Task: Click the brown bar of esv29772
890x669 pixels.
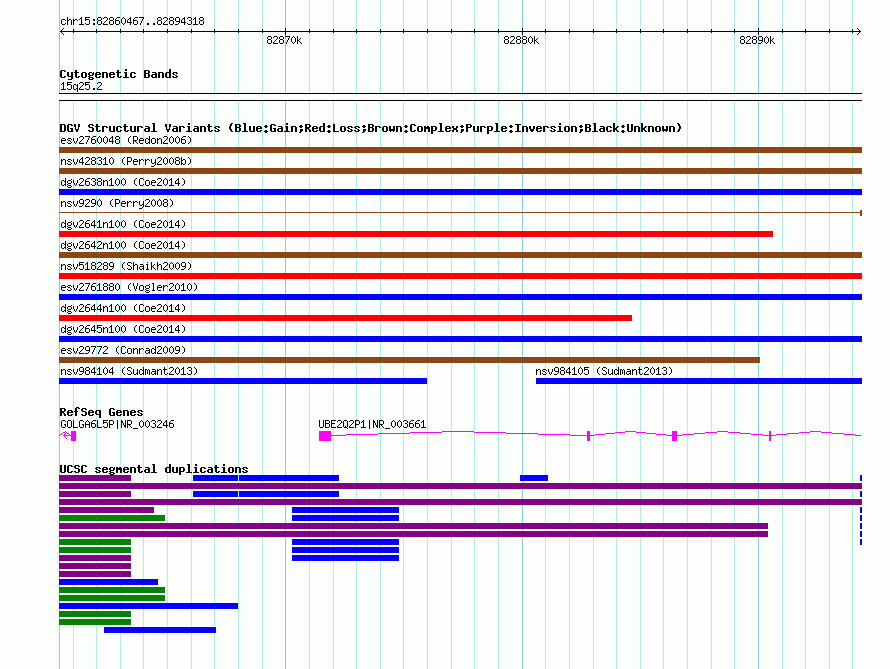Action: pyautogui.click(x=409, y=360)
